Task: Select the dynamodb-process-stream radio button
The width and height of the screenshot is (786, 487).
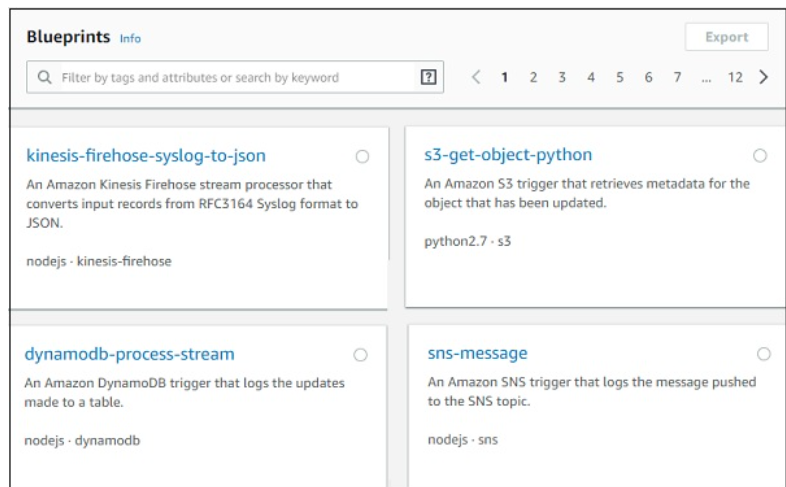Action: [x=361, y=355]
